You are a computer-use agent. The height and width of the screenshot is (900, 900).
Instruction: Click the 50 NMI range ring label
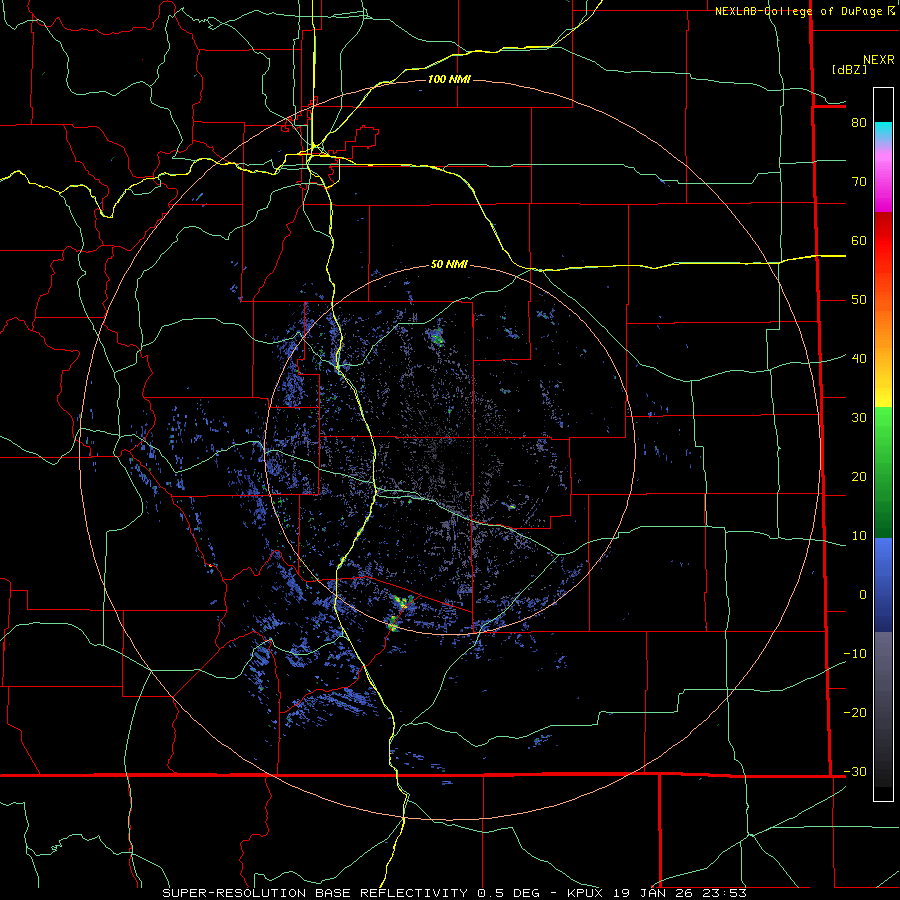(x=449, y=264)
